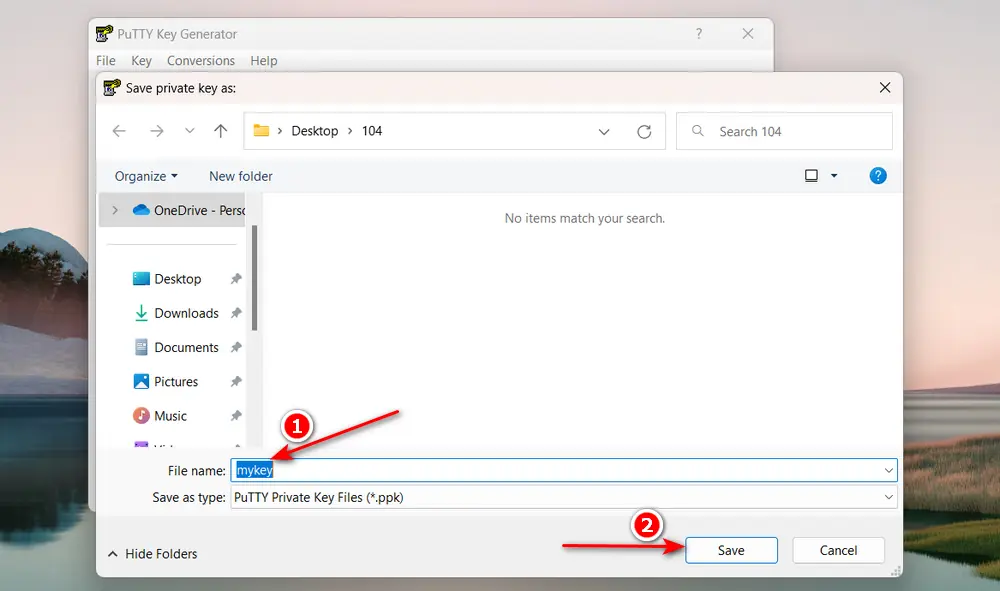Open Get Help with the question mark icon
This screenshot has width=1000, height=591.
(x=877, y=175)
